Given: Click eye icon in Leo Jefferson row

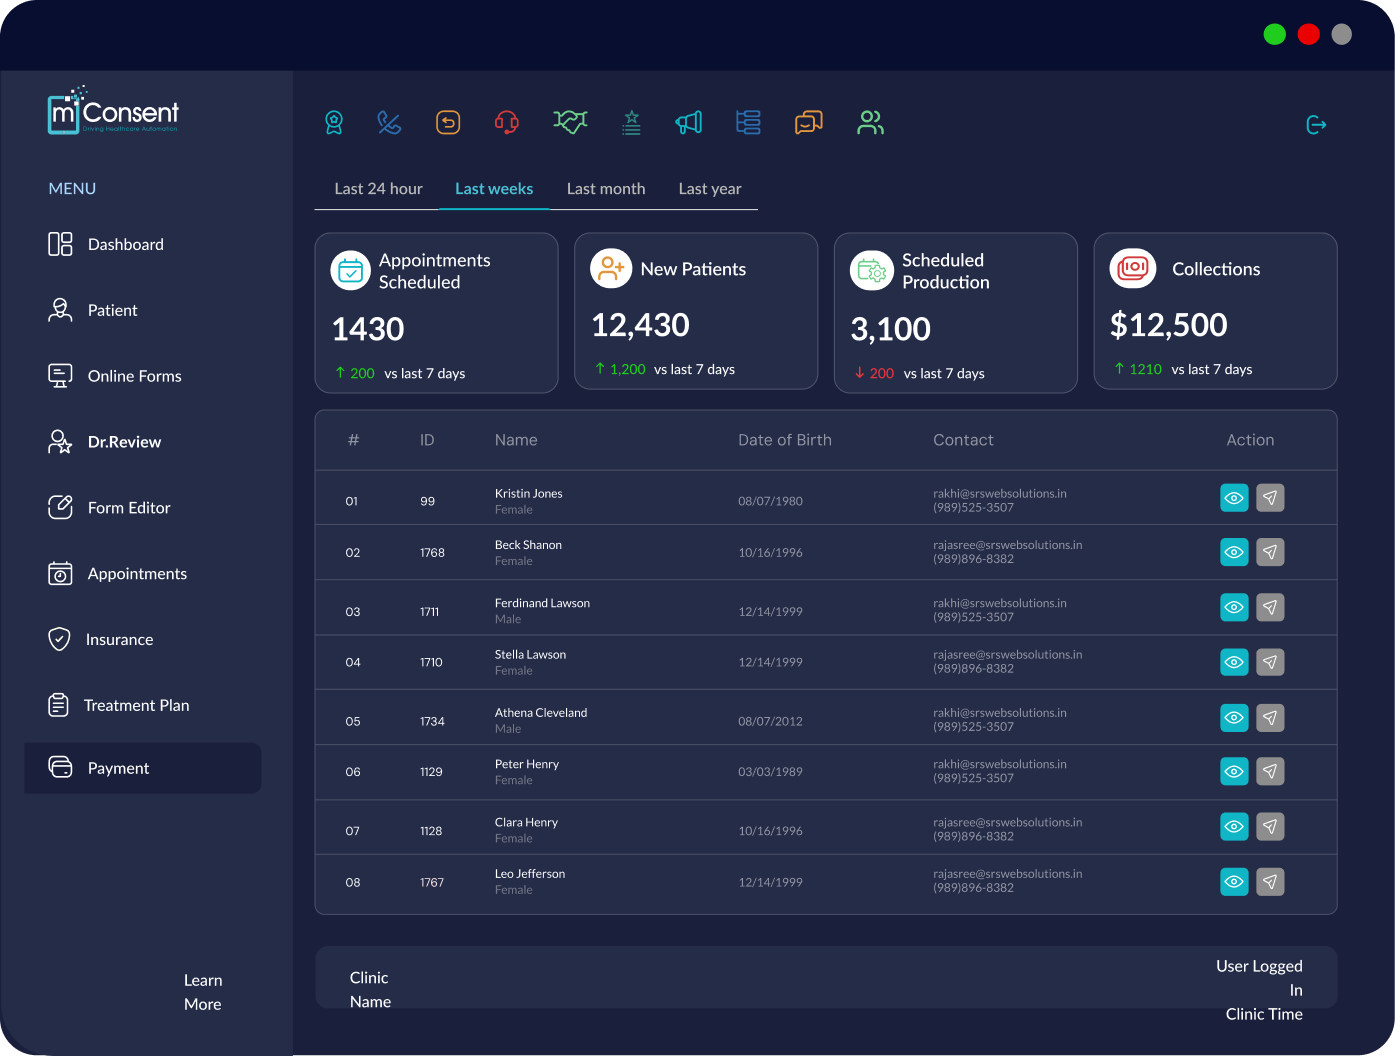Looking at the screenshot, I should click(1234, 882).
